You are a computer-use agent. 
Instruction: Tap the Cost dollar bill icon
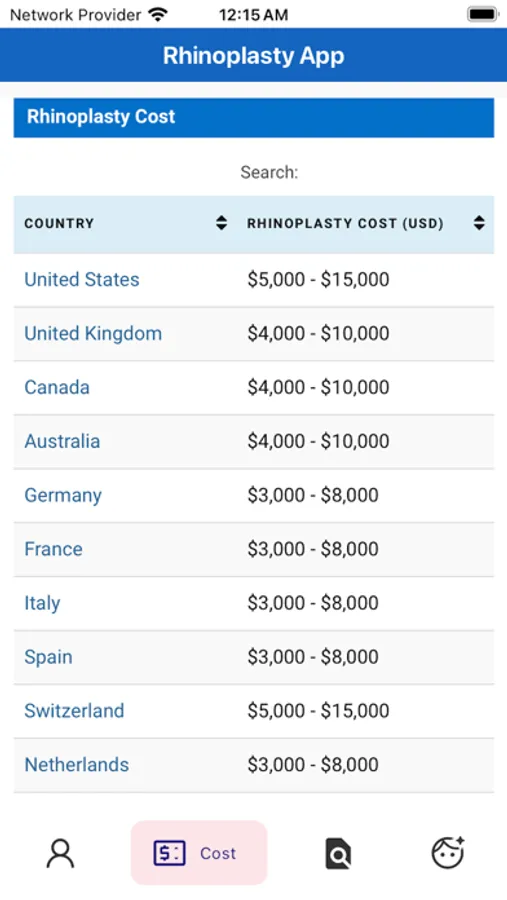[x=169, y=853]
